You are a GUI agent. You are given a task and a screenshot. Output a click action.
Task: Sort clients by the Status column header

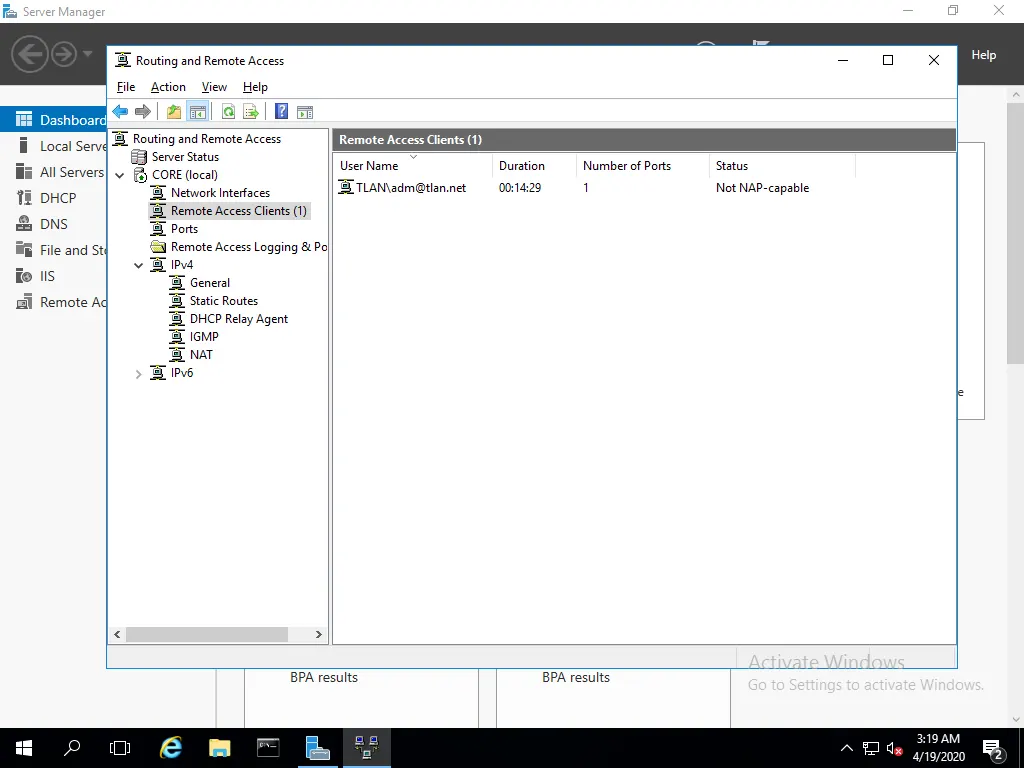[782, 166]
